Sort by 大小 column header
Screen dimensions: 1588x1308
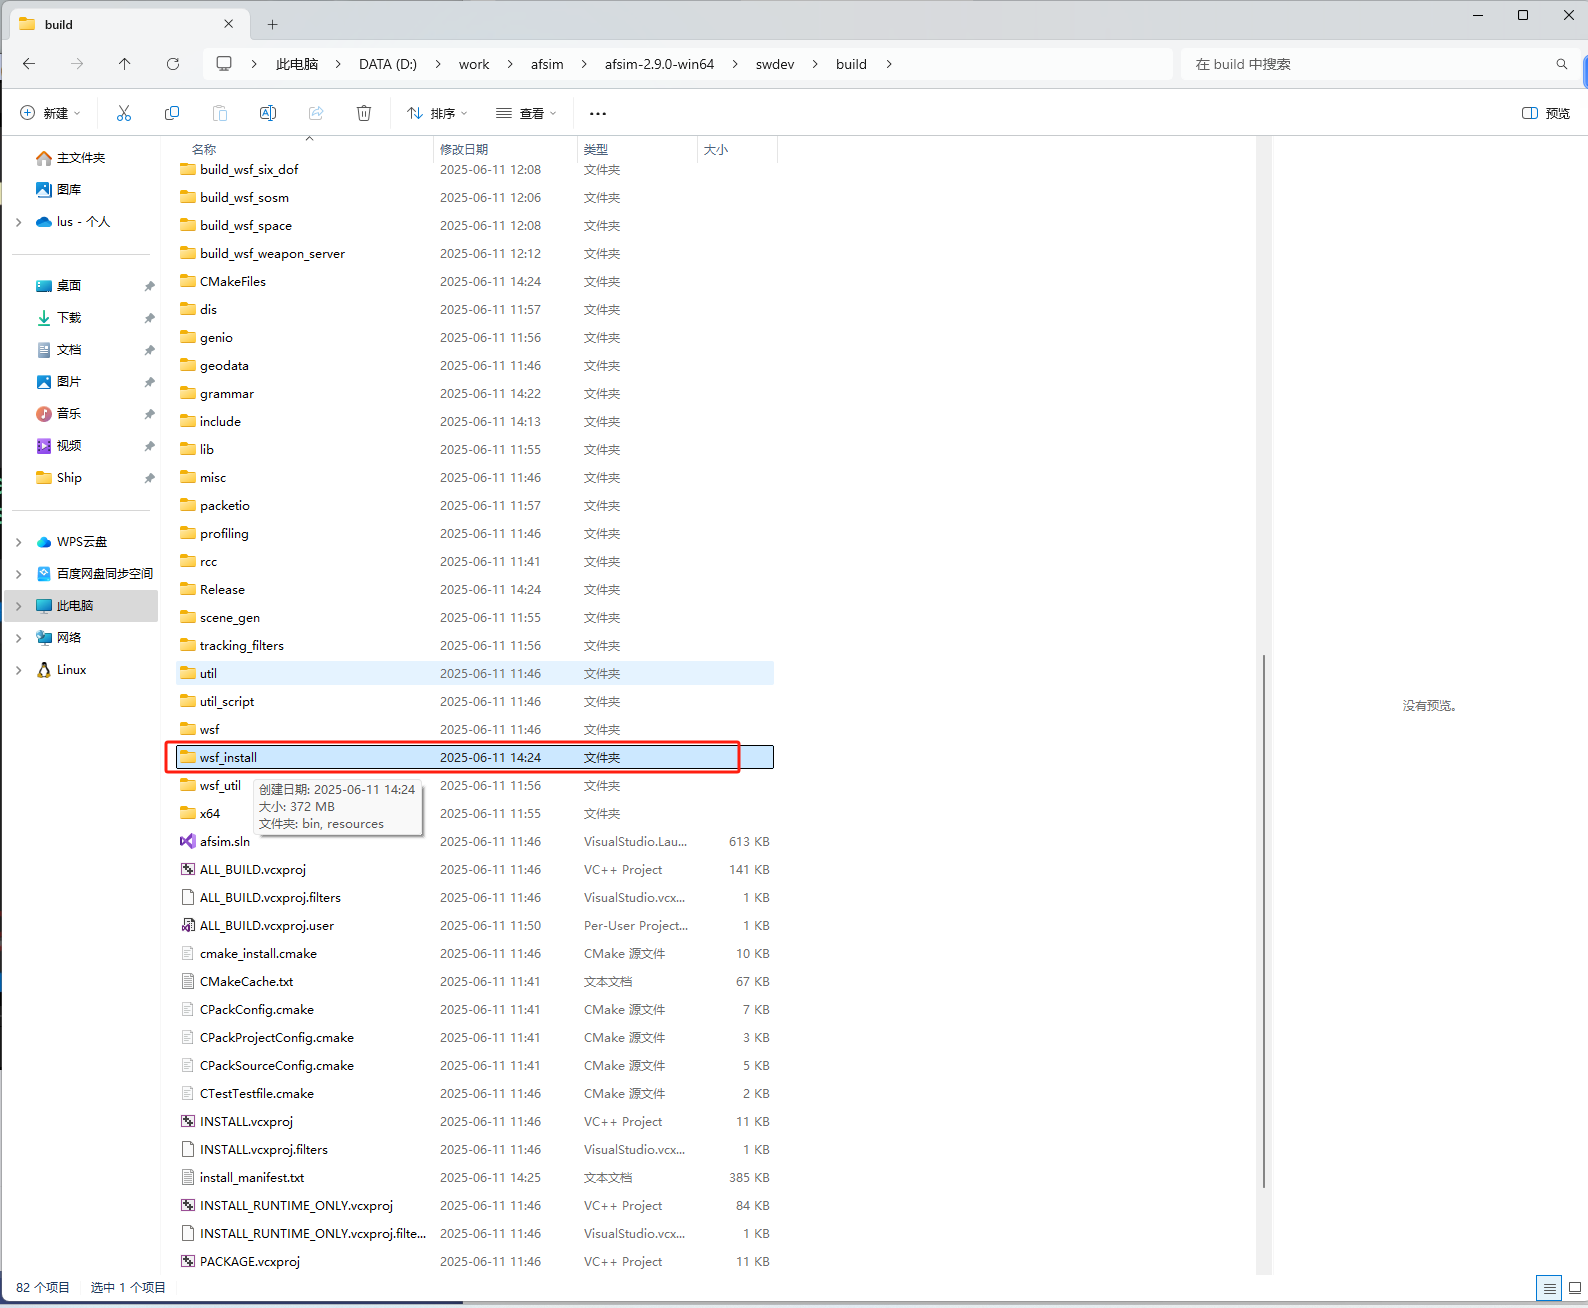[716, 149]
